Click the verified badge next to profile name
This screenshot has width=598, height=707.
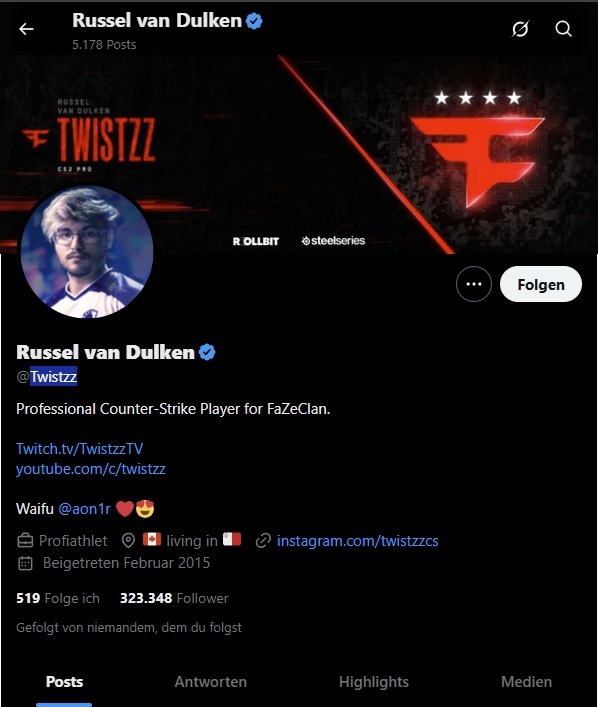(207, 352)
